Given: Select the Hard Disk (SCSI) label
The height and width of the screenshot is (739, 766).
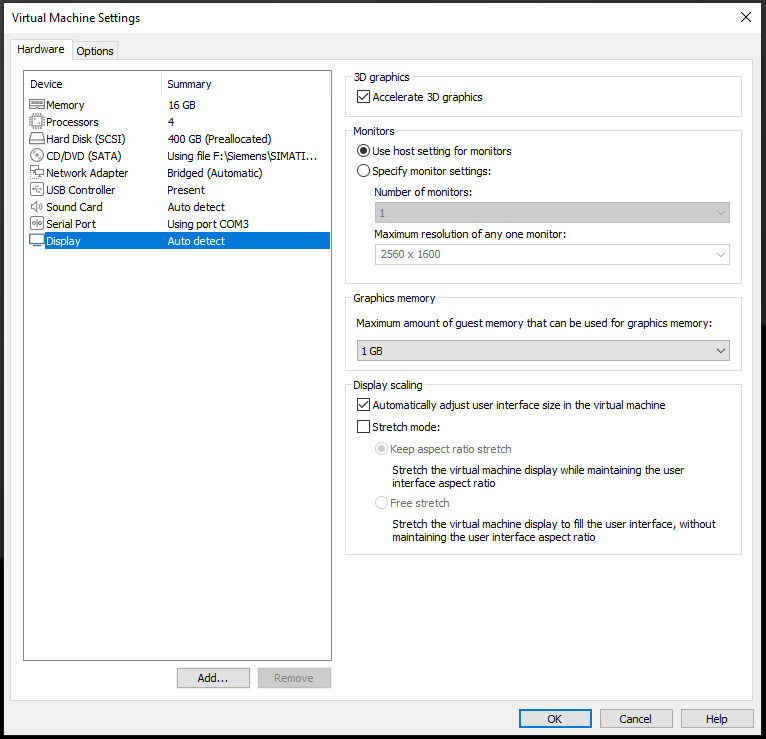Looking at the screenshot, I should tap(85, 139).
